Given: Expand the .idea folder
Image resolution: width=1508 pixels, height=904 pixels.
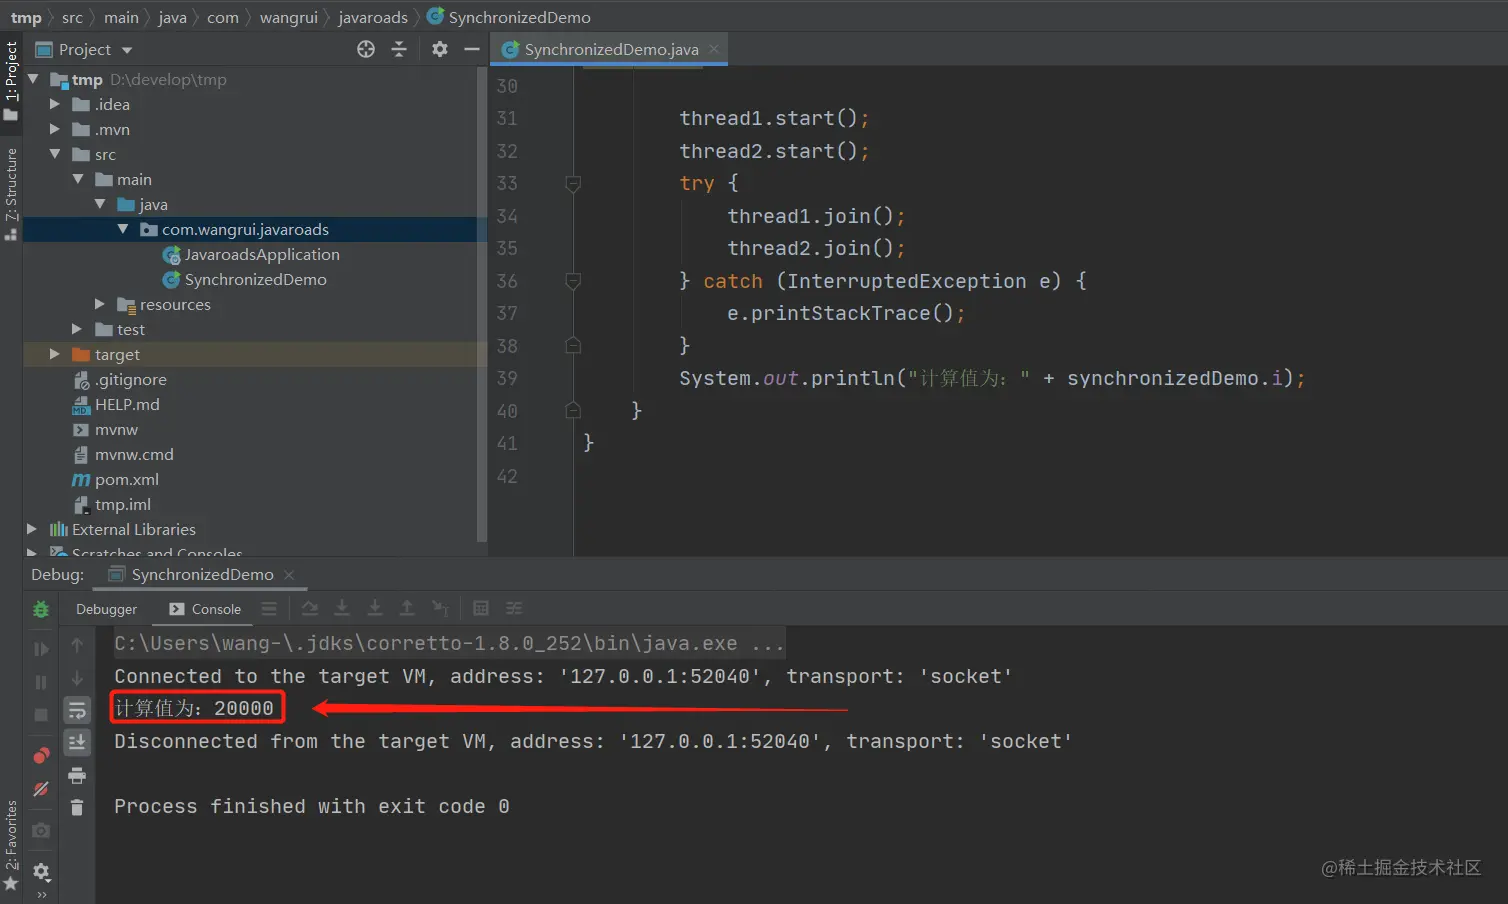Looking at the screenshot, I should coord(55,104).
